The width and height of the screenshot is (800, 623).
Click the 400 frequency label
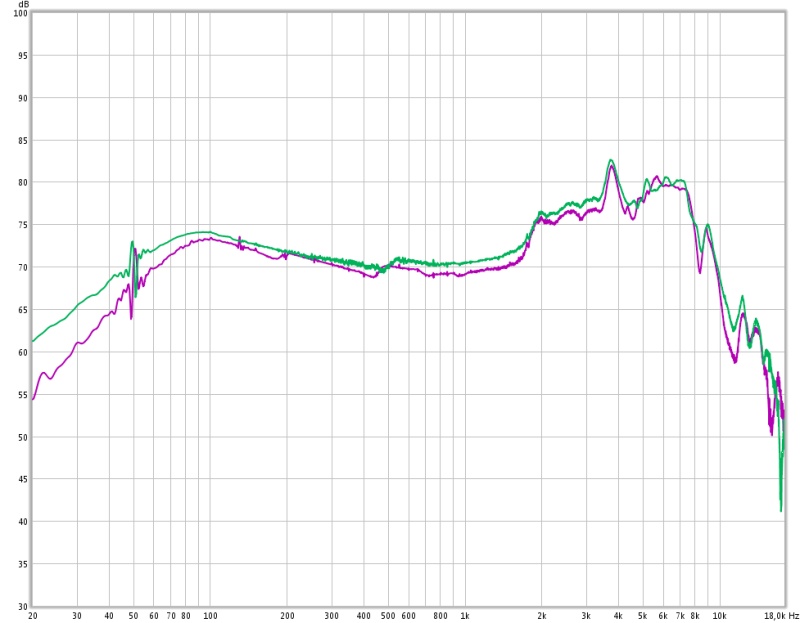(x=364, y=616)
